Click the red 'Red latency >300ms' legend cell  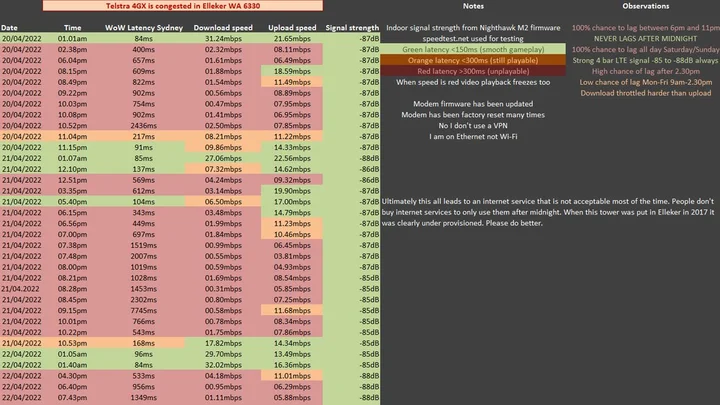pos(473,71)
